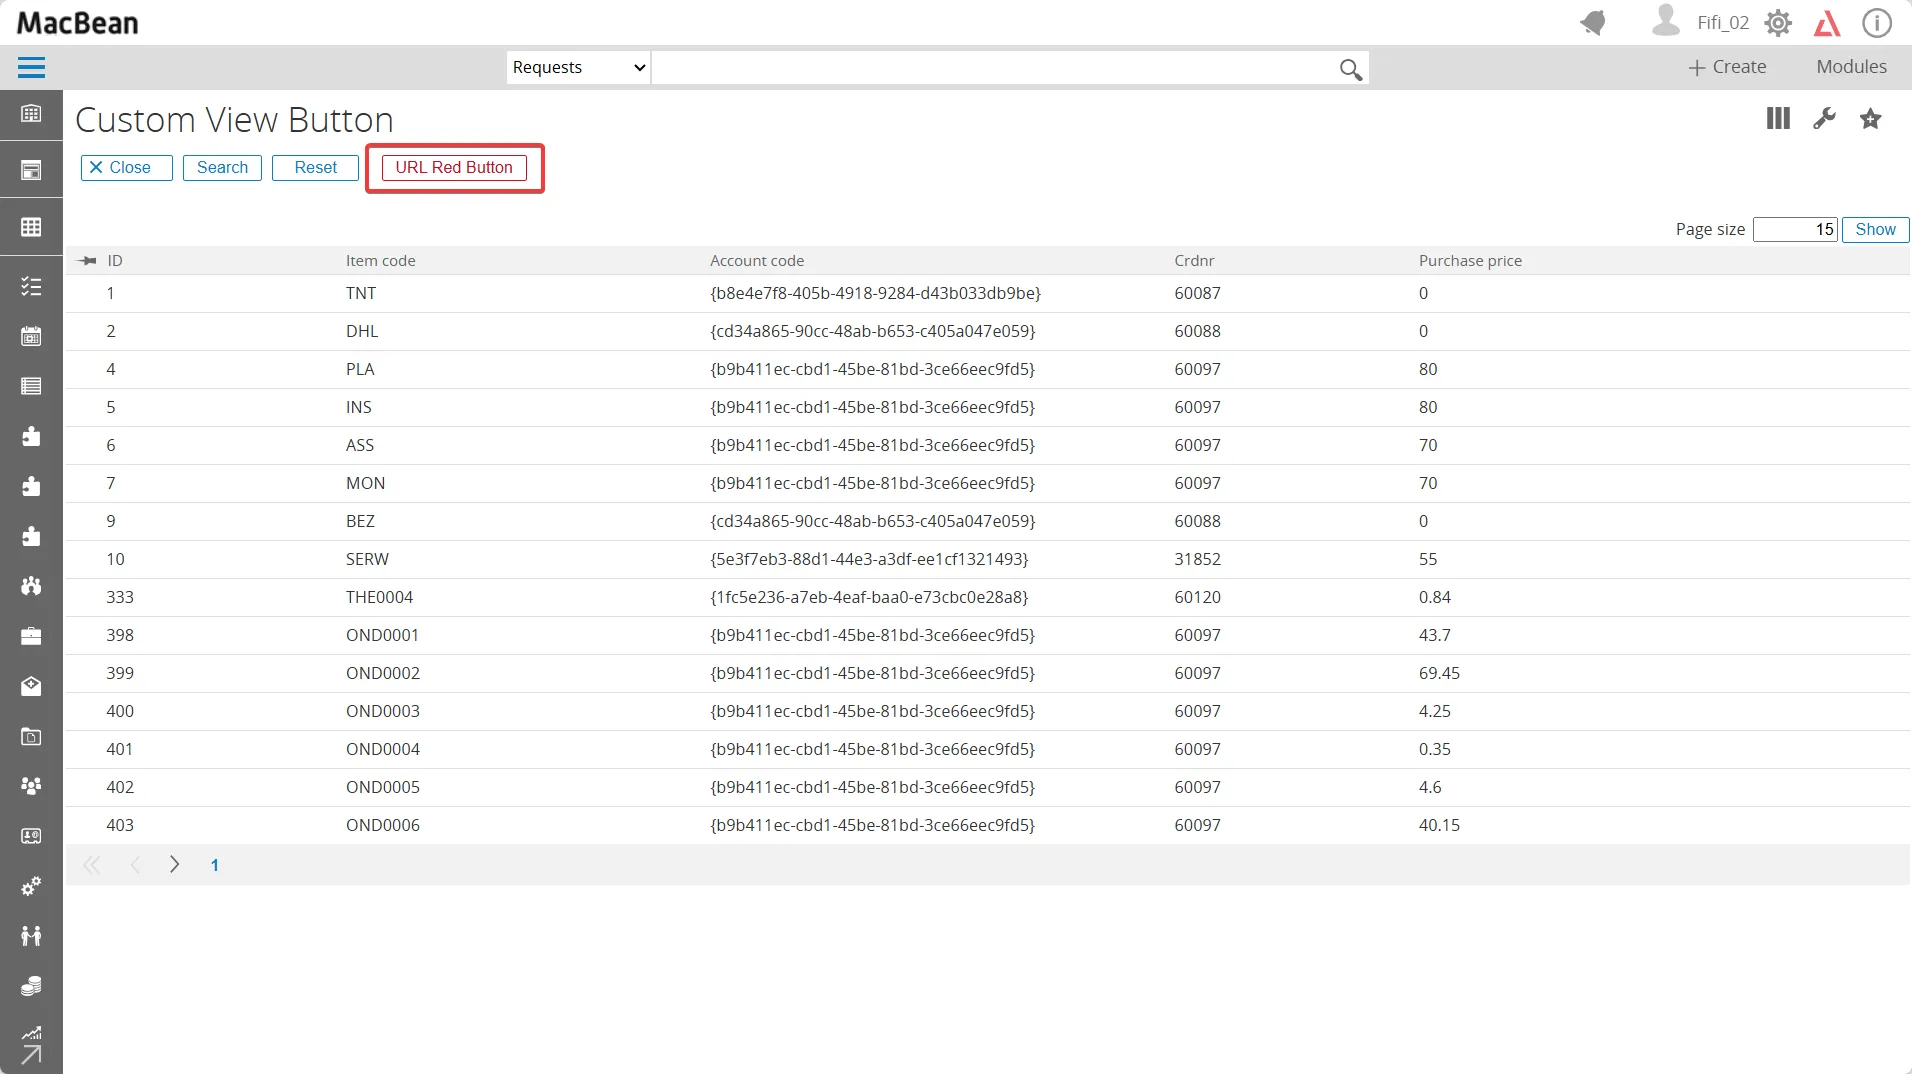Click the Create menu item
The image size is (1912, 1074).
pyautogui.click(x=1727, y=67)
